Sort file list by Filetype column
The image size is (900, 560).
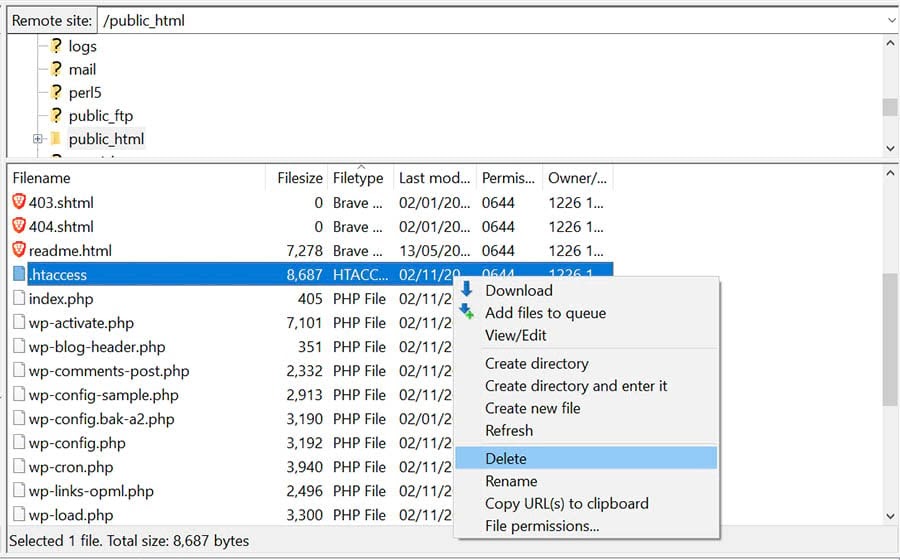point(358,178)
